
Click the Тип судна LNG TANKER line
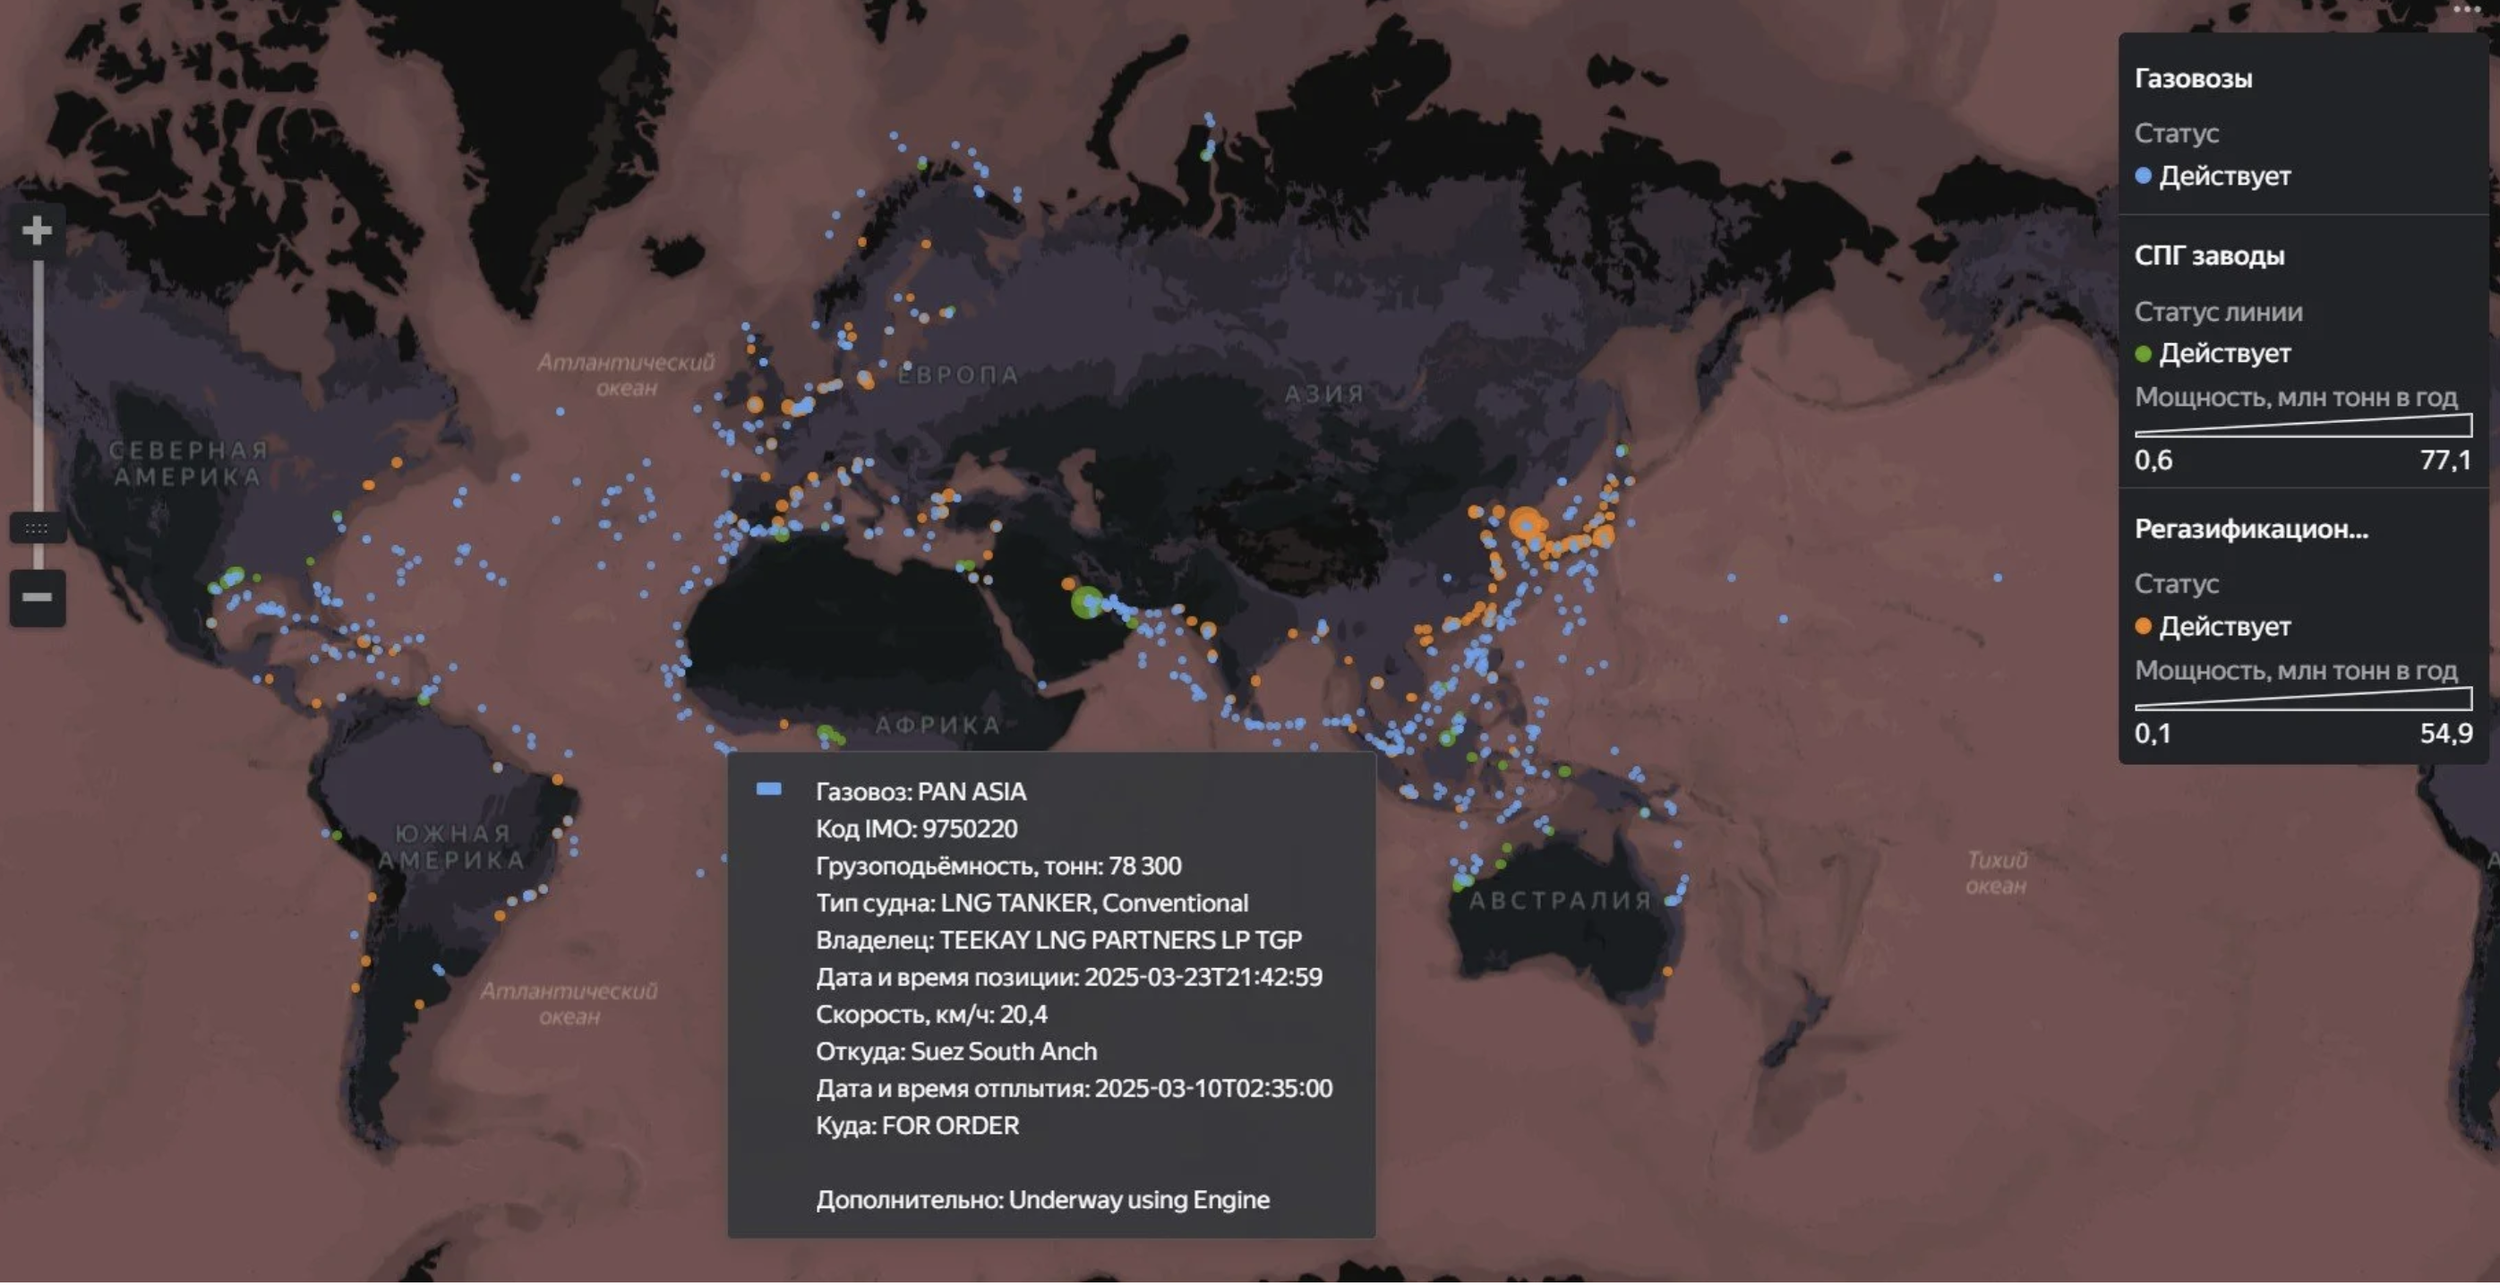(x=1032, y=903)
